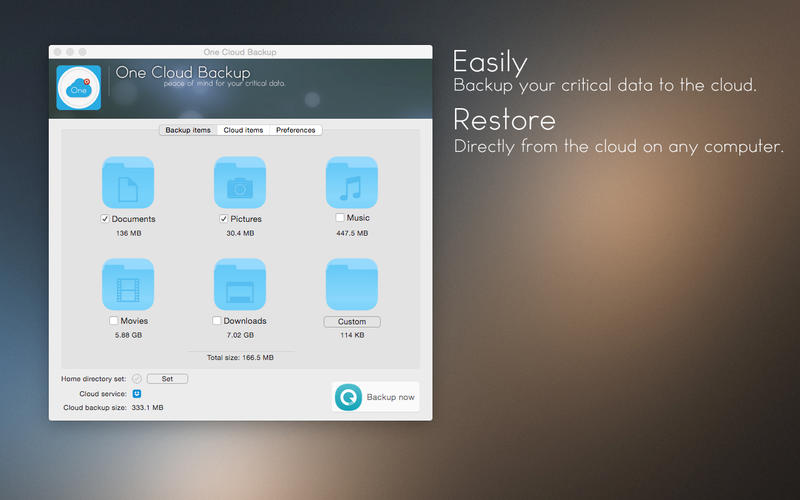This screenshot has height=500, width=800.
Task: Switch to the Cloud items tab
Action: pos(243,130)
